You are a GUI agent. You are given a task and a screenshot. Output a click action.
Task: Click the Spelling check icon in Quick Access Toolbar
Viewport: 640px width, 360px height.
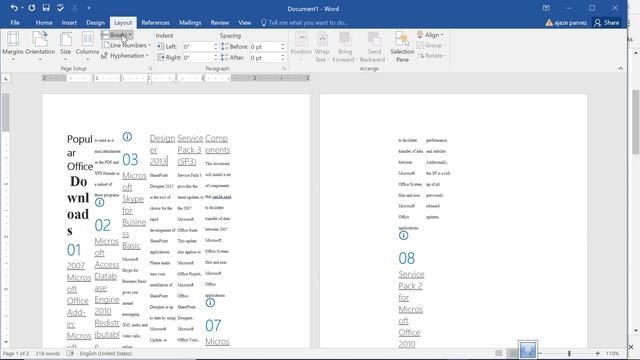[x=60, y=8]
